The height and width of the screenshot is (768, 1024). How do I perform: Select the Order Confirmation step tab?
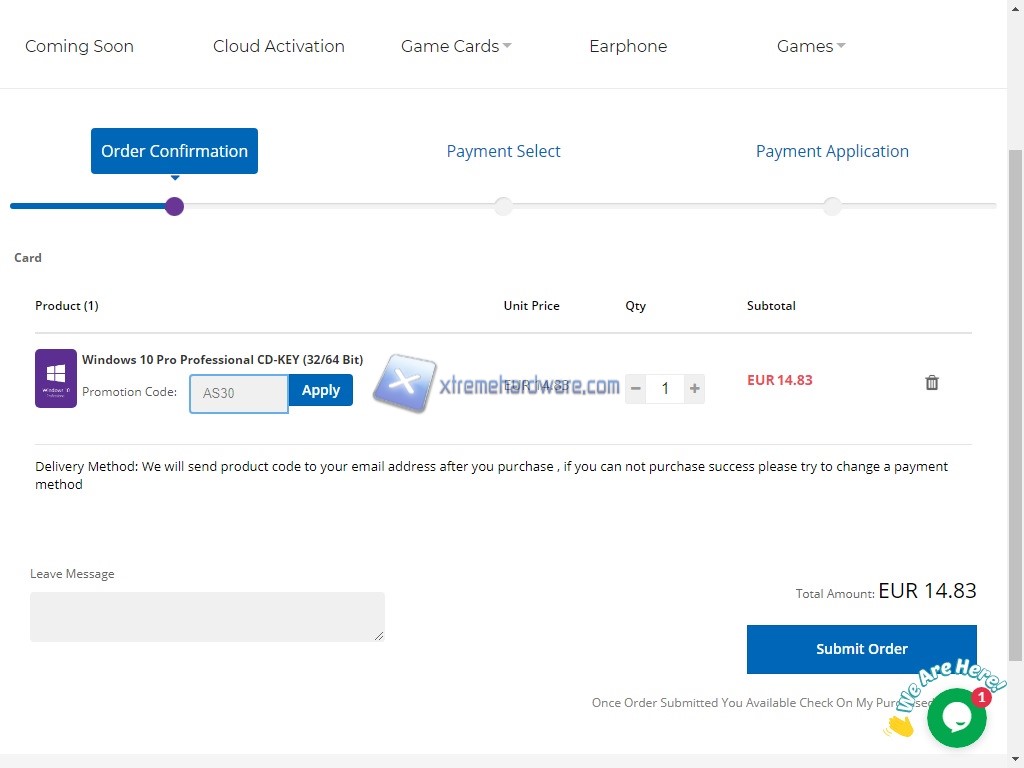pyautogui.click(x=174, y=151)
